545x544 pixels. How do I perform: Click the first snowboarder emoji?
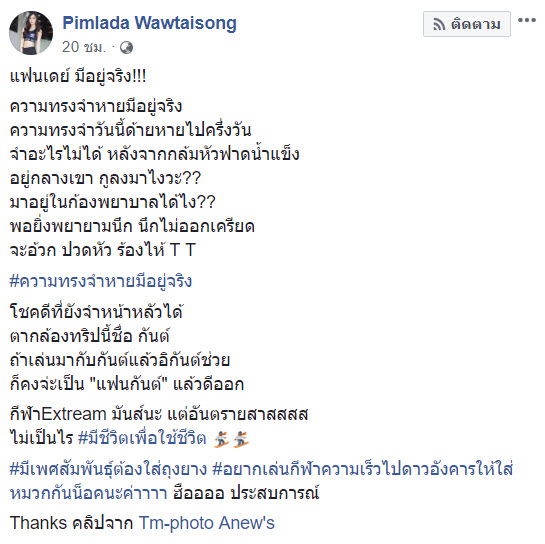point(222,439)
